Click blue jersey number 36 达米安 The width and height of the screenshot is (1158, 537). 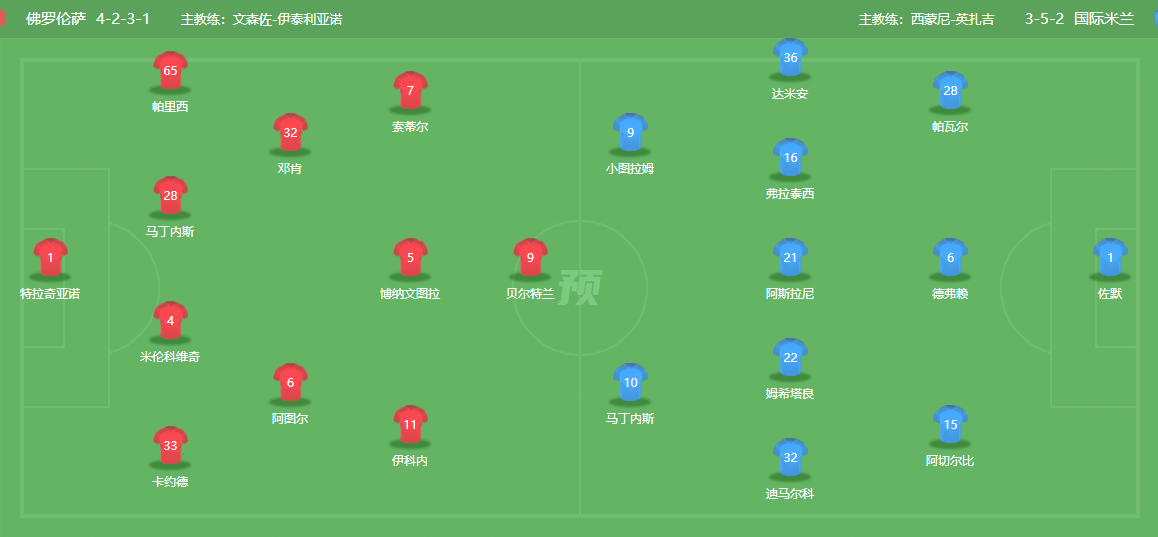pyautogui.click(x=790, y=57)
